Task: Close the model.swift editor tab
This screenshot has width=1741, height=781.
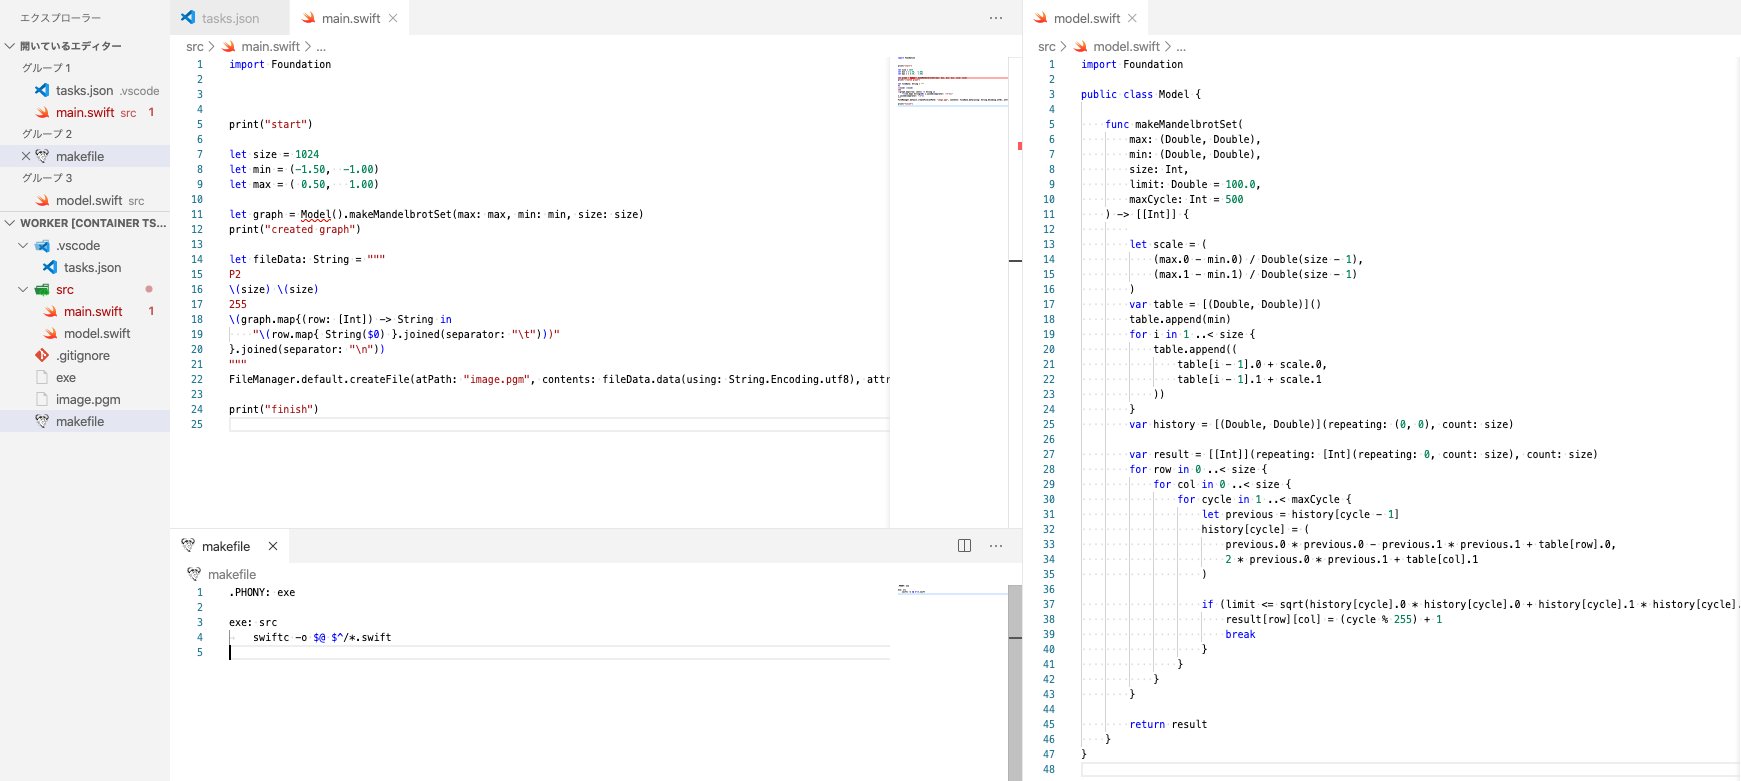Action: (x=1132, y=18)
